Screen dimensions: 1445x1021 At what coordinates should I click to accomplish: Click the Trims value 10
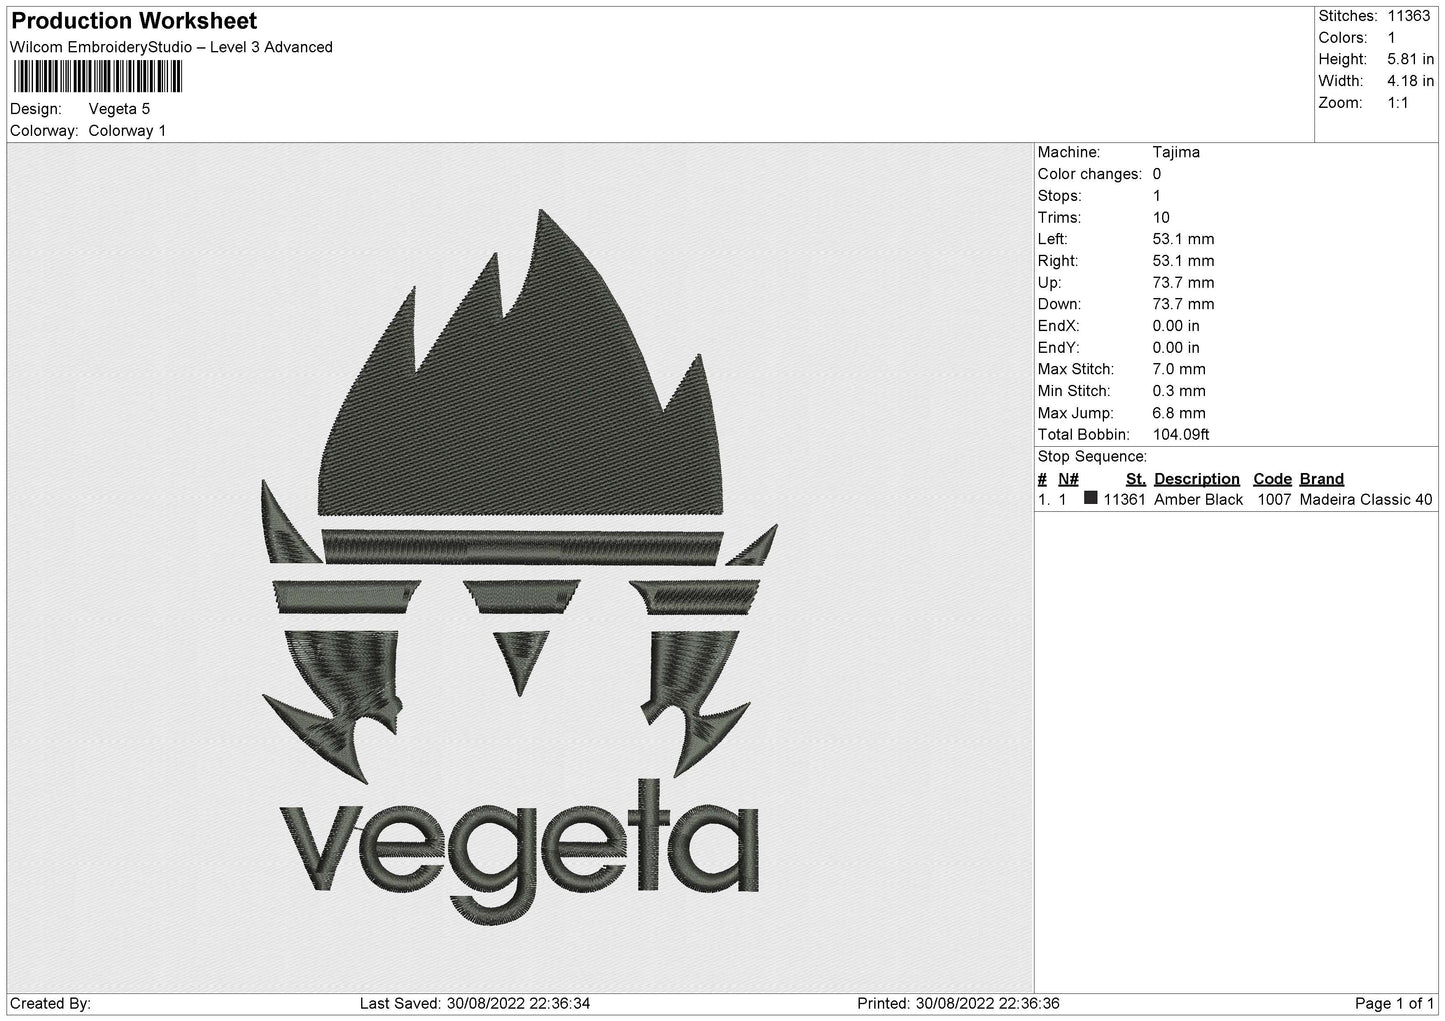click(x=1161, y=218)
